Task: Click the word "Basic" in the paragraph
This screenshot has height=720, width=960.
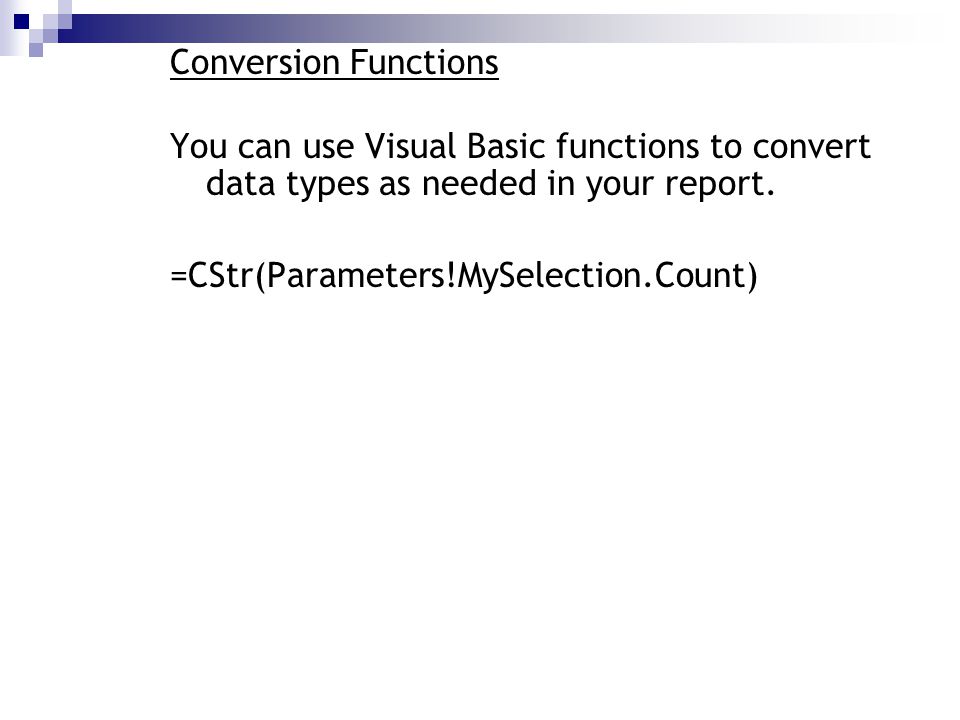Action: point(506,146)
